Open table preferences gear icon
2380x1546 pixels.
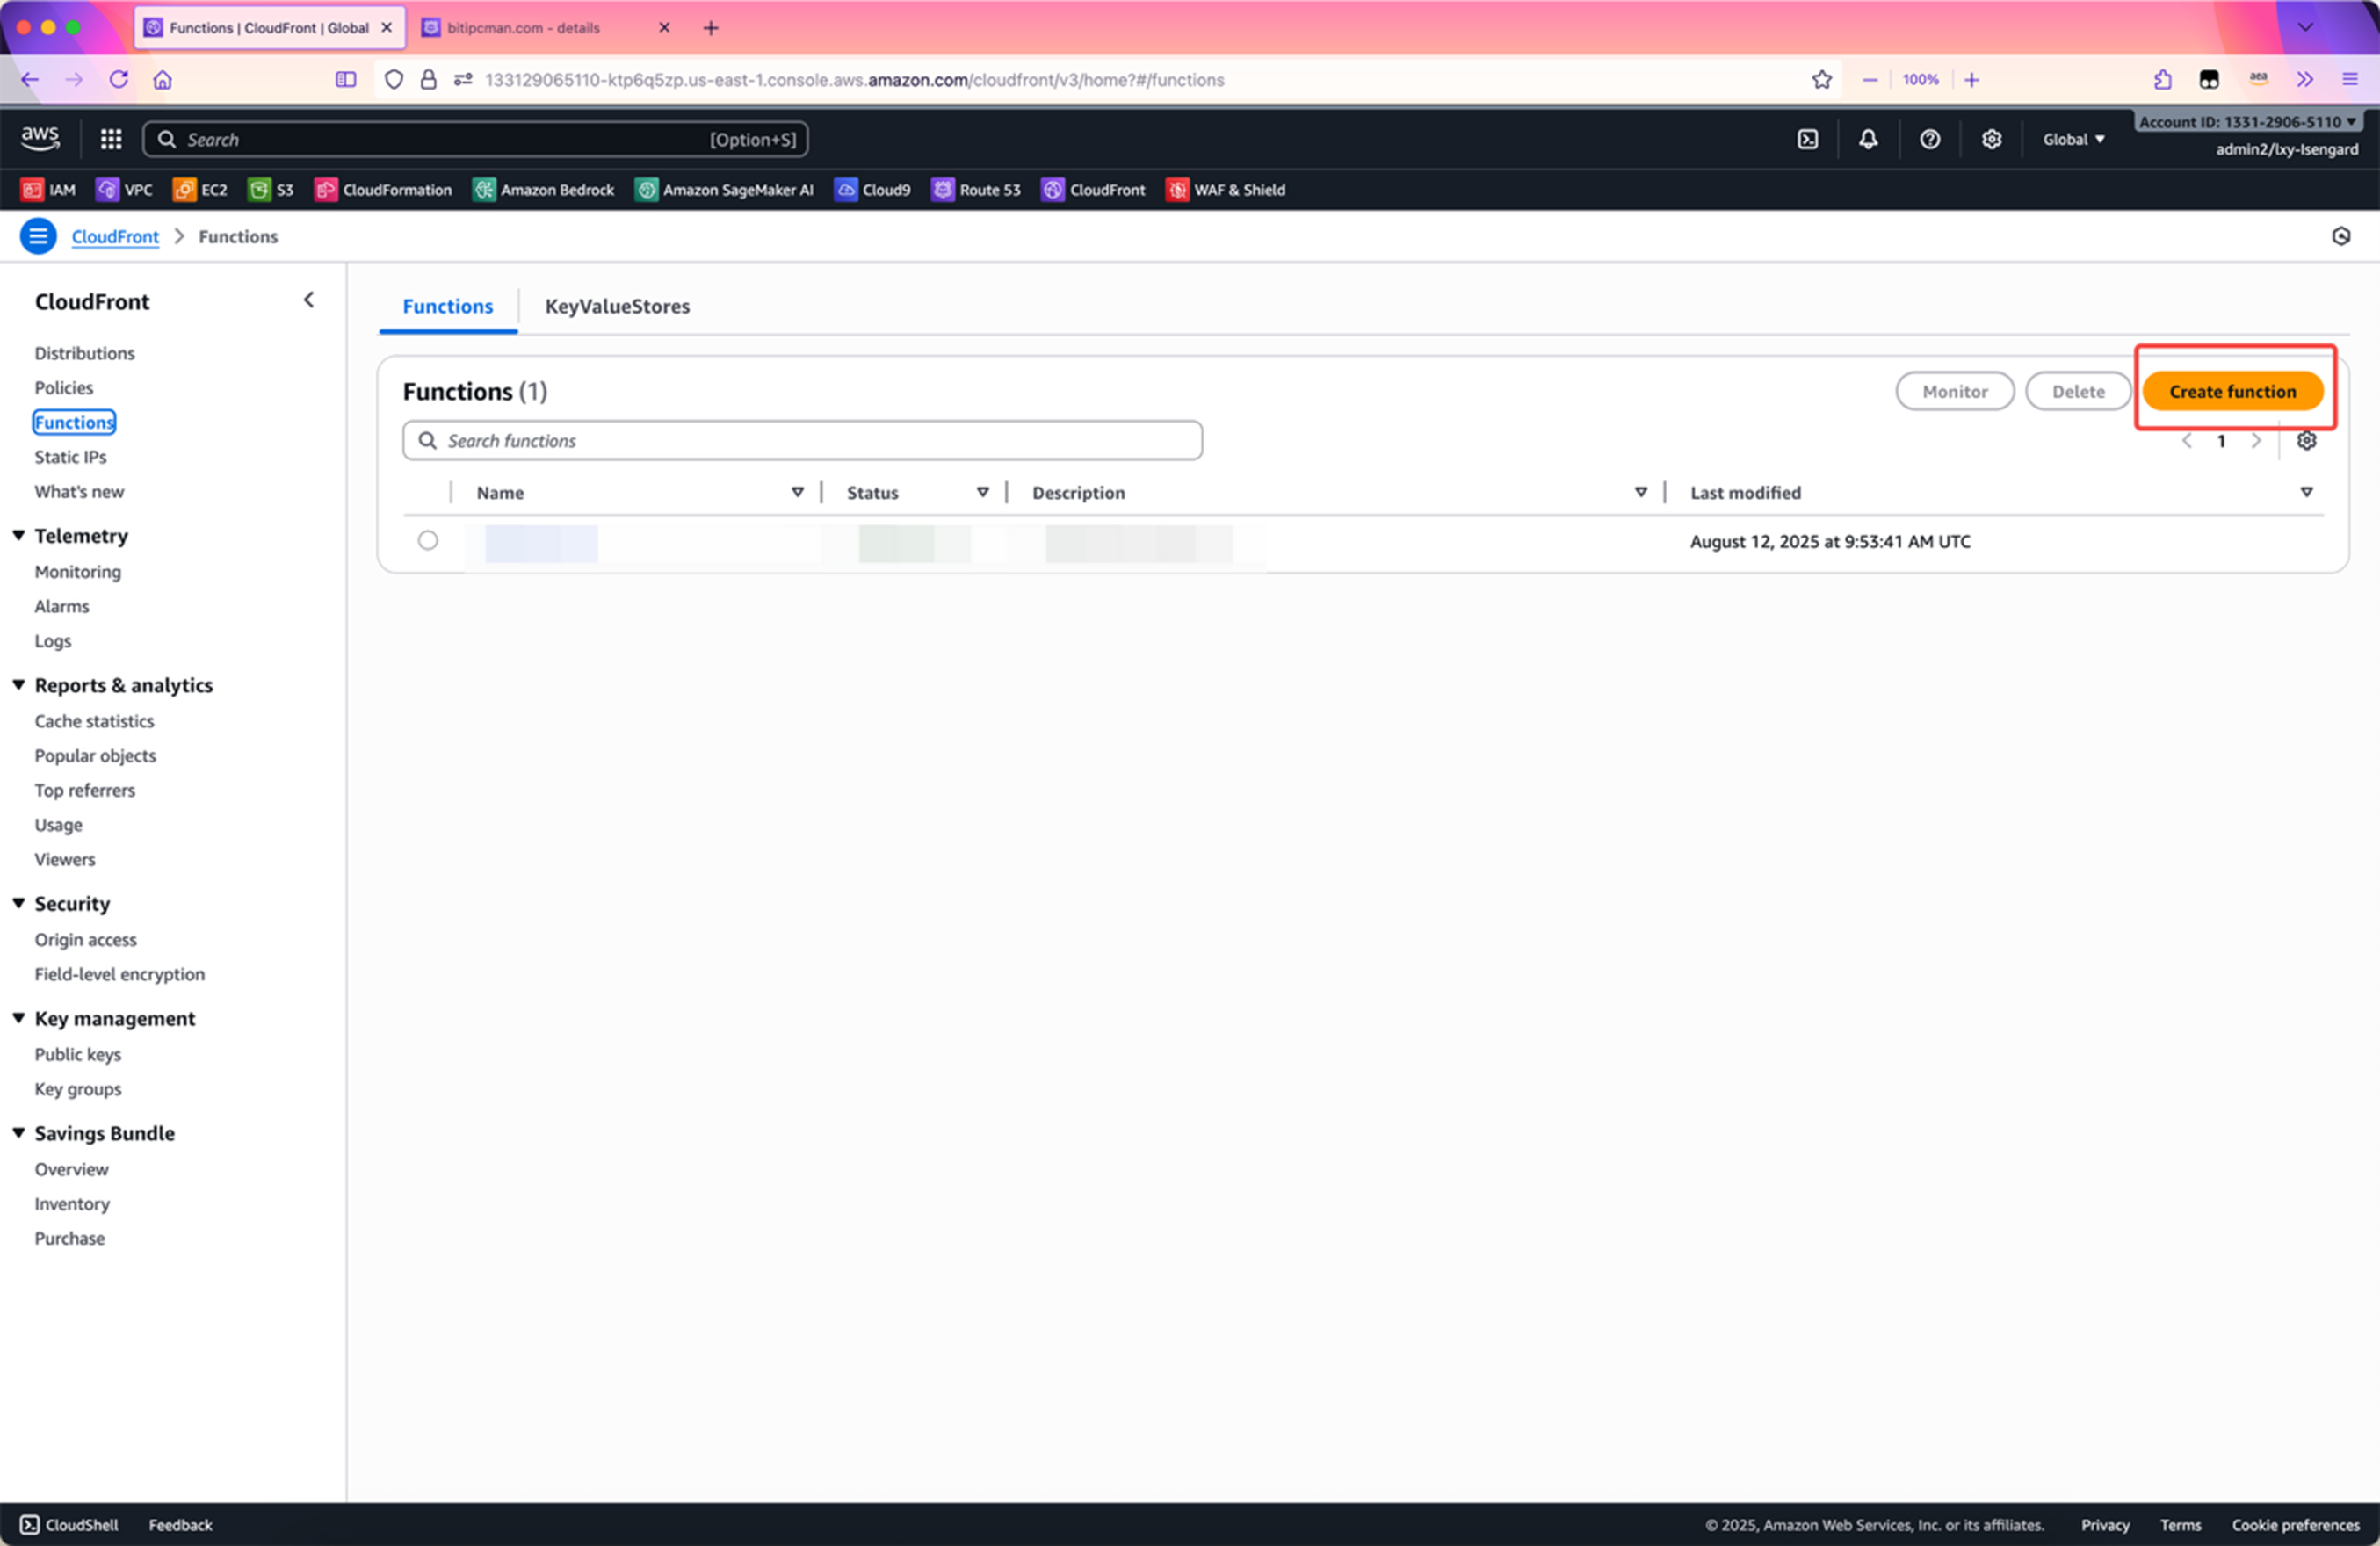pos(2306,441)
